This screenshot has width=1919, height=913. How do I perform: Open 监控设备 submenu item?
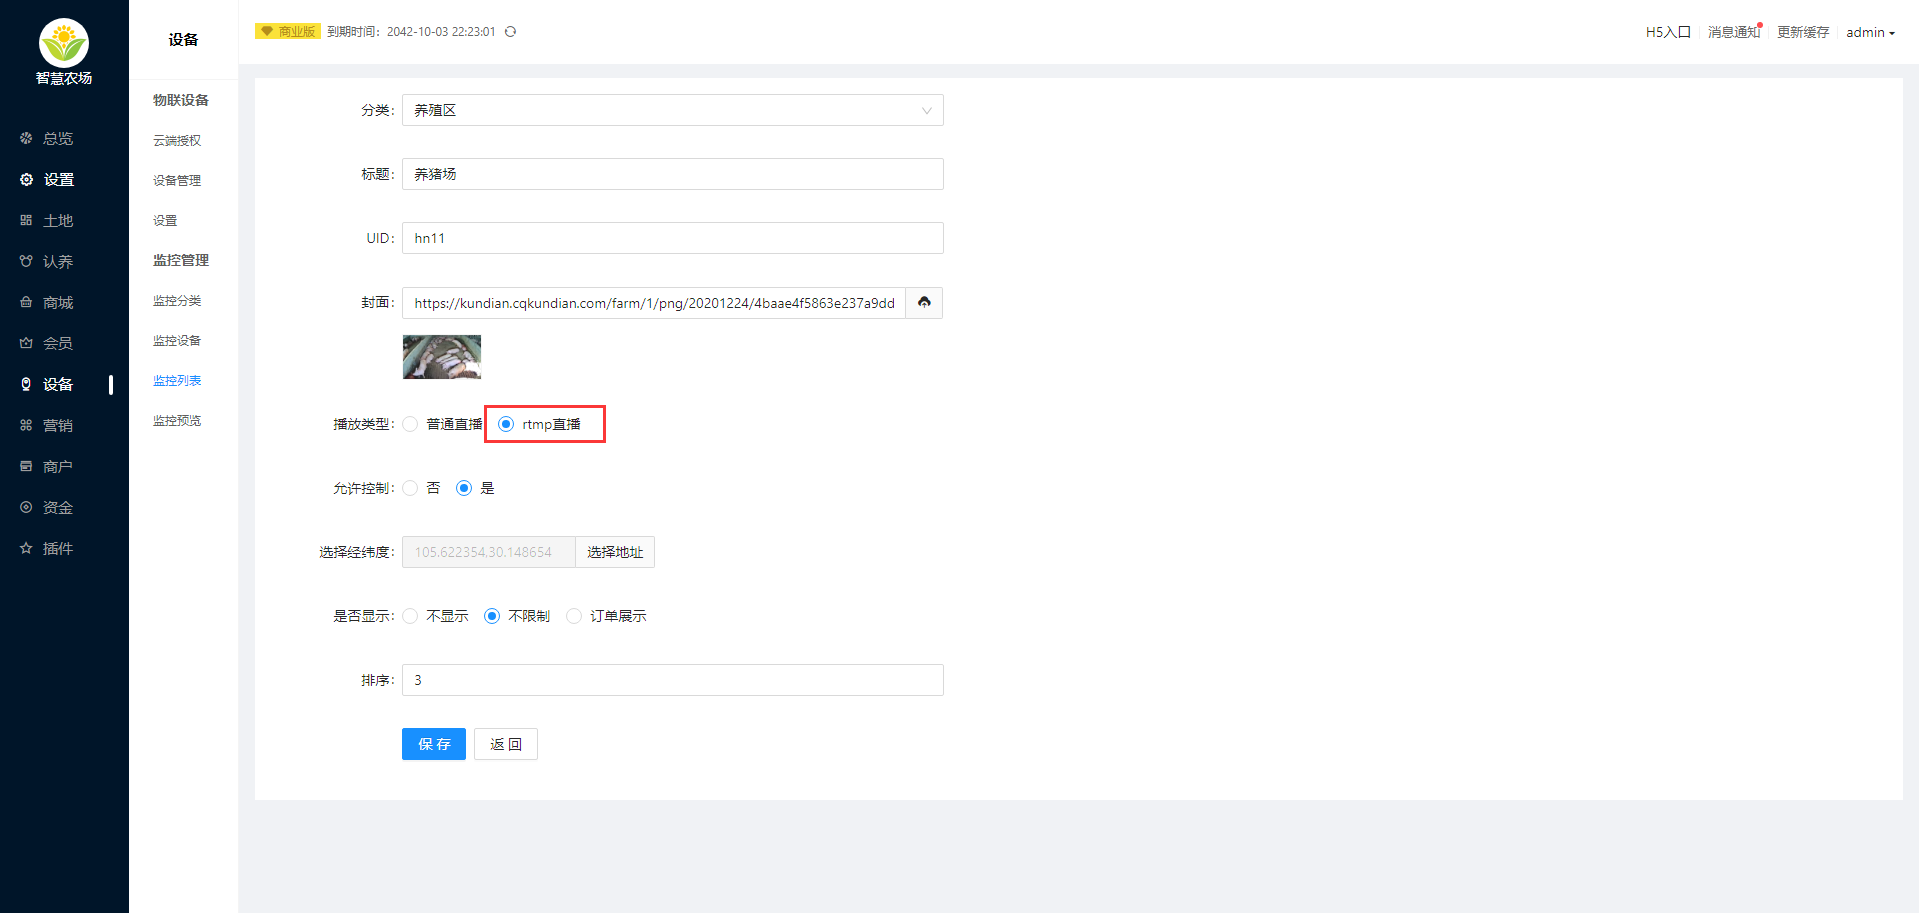[x=177, y=340]
